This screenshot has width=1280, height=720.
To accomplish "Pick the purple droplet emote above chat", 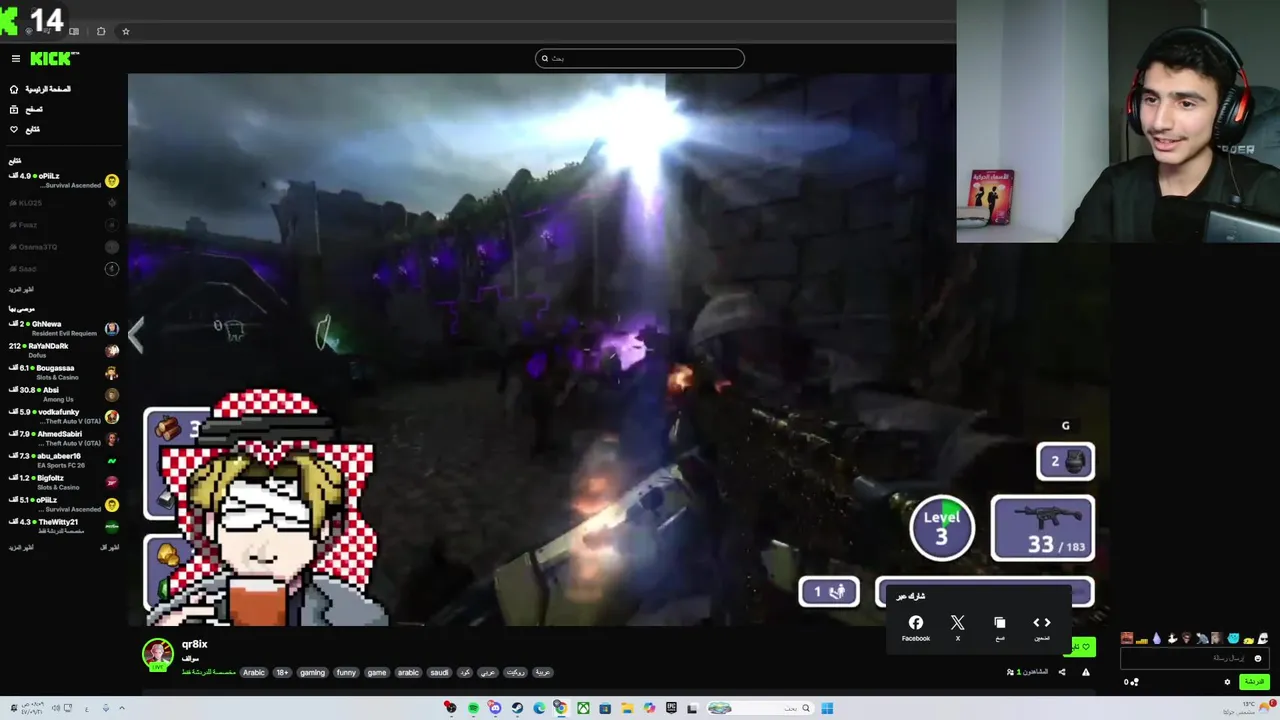I will (x=1157, y=639).
